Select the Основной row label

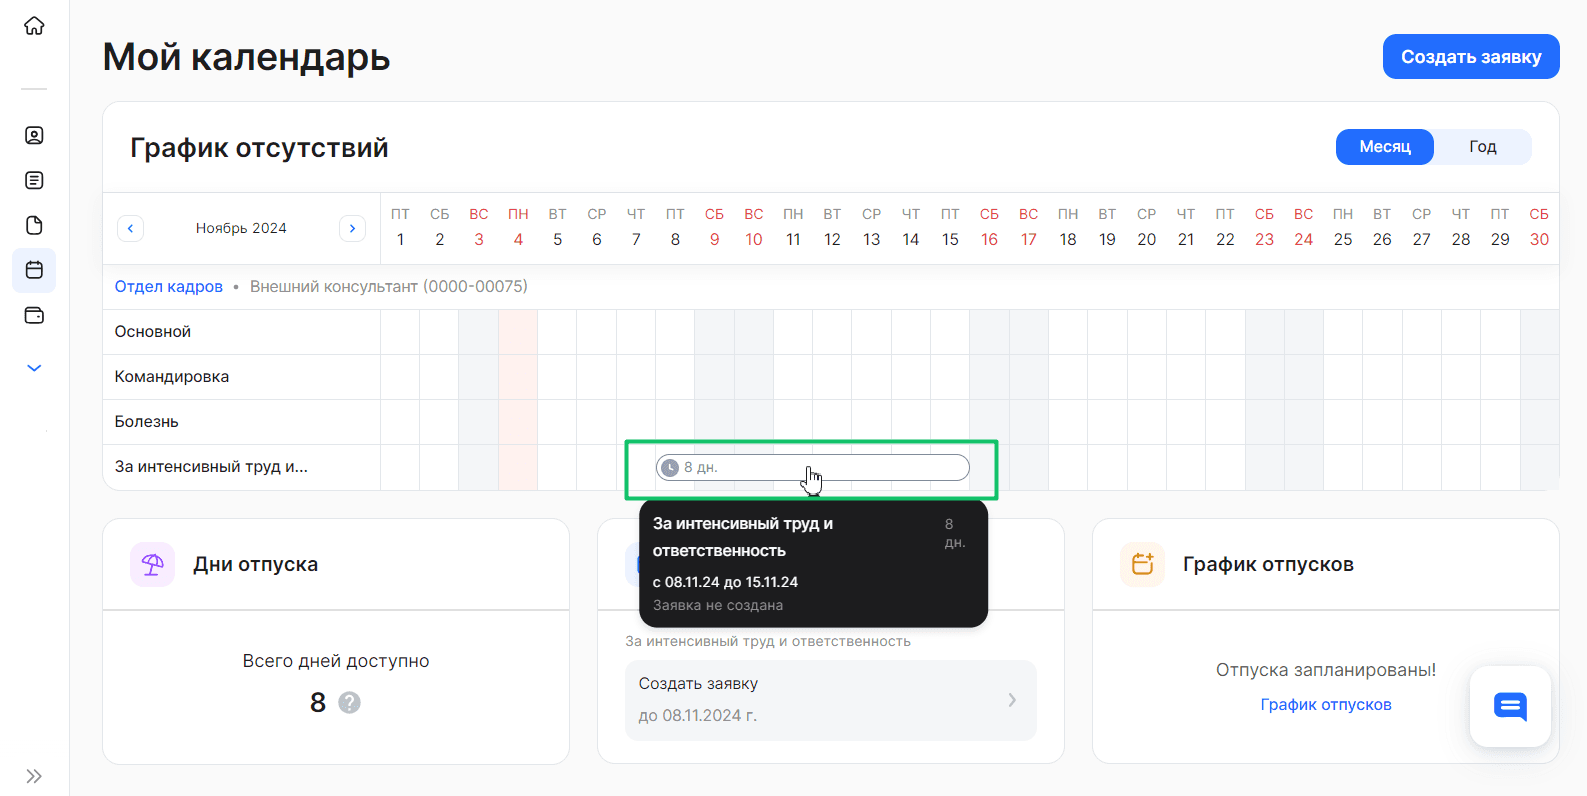point(153,332)
